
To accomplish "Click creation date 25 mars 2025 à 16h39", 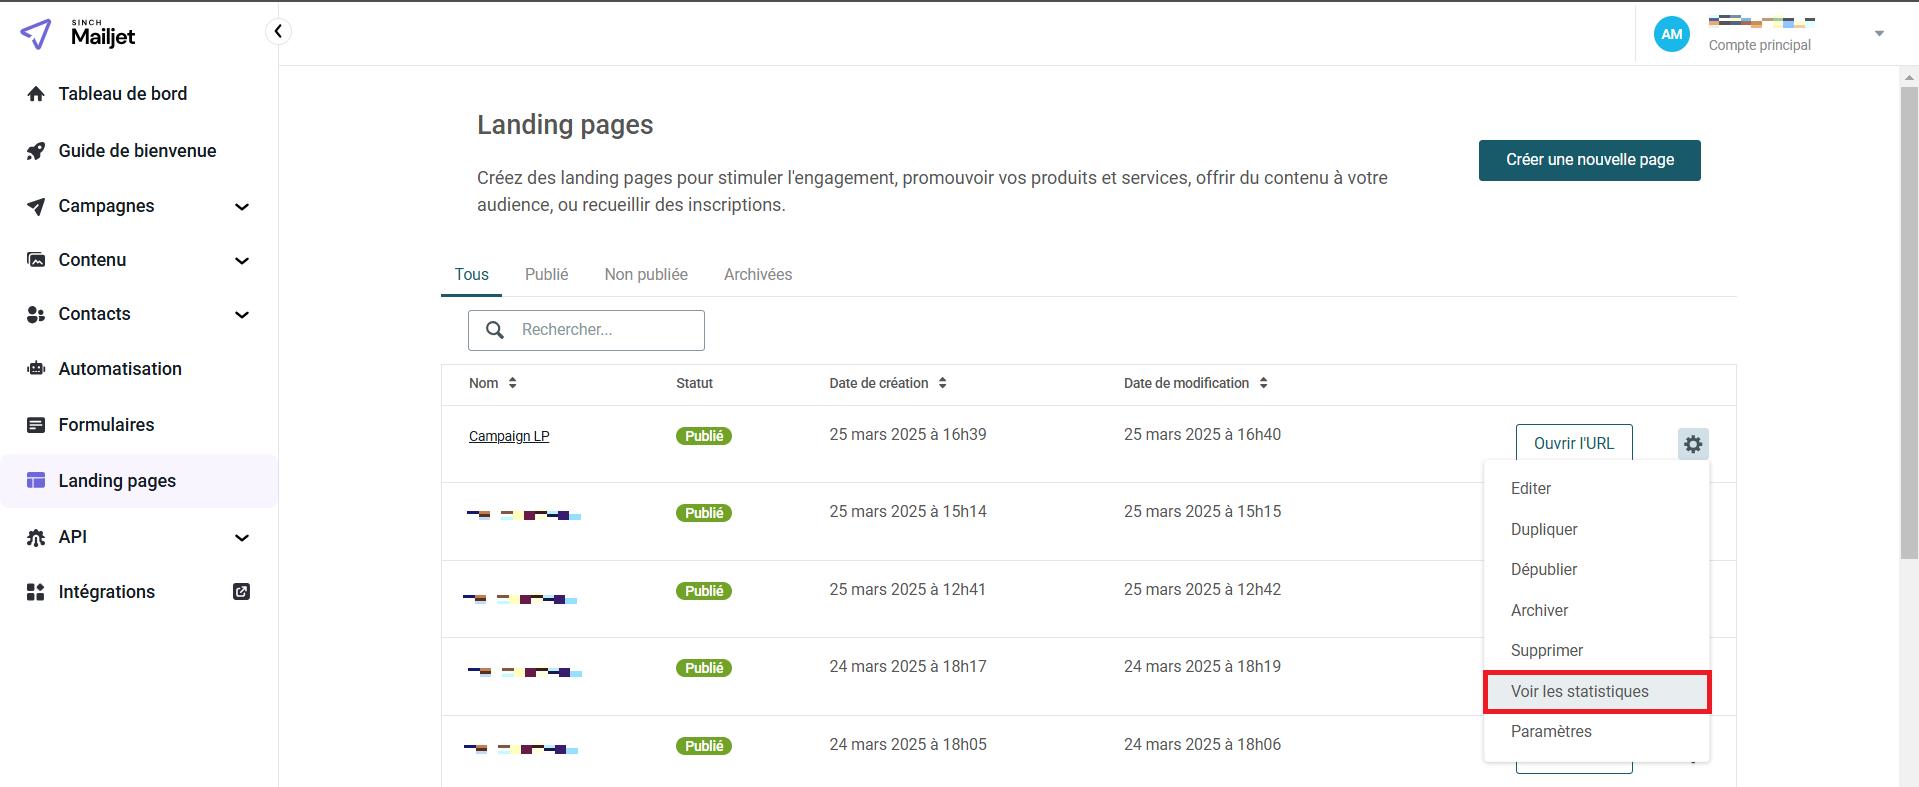I will (908, 435).
